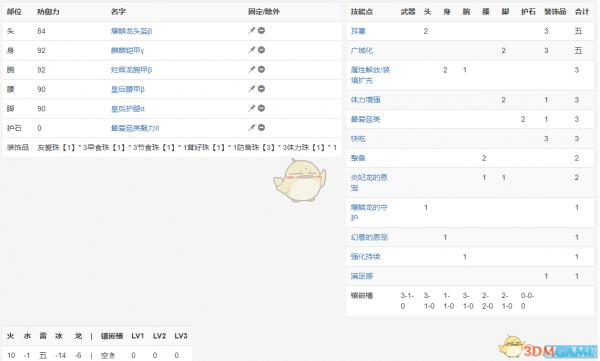Pin the 护石 charm row
Viewport: 600px width, 361px height.
point(251,128)
